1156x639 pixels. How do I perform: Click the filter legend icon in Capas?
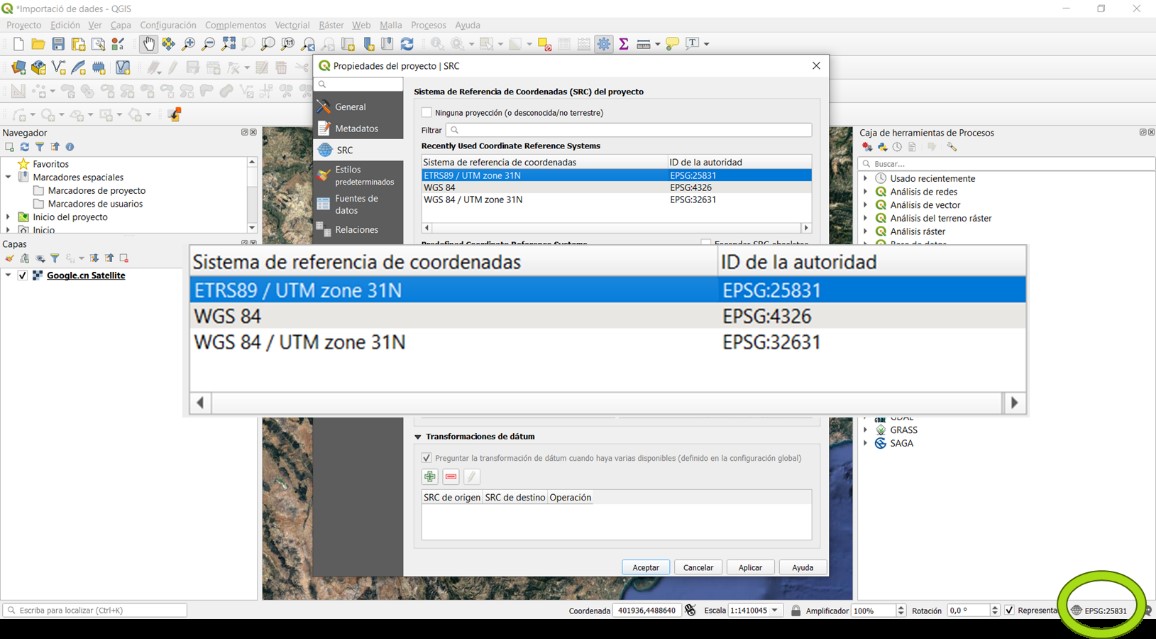tap(55, 259)
